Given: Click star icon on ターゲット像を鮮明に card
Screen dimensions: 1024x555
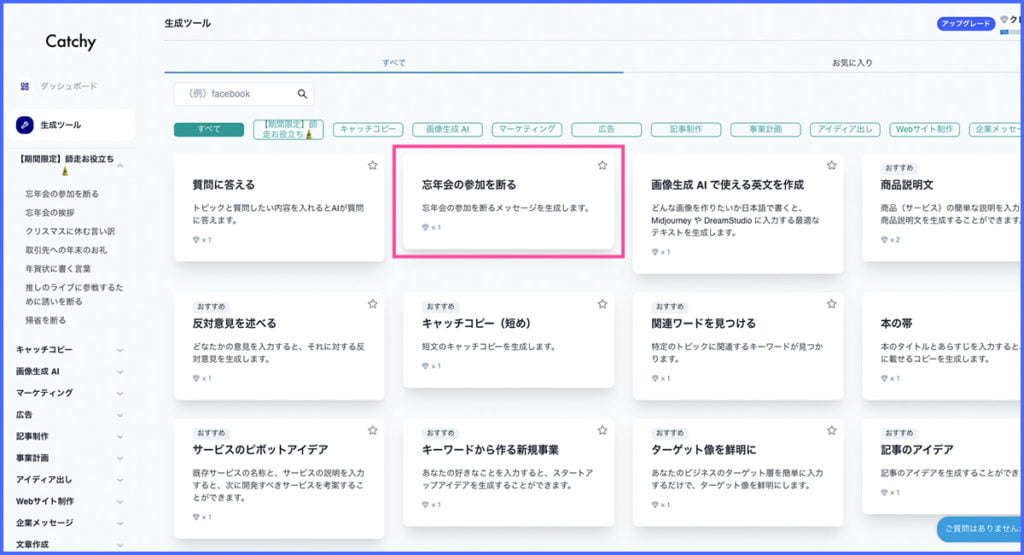Looking at the screenshot, I should click(x=831, y=430).
